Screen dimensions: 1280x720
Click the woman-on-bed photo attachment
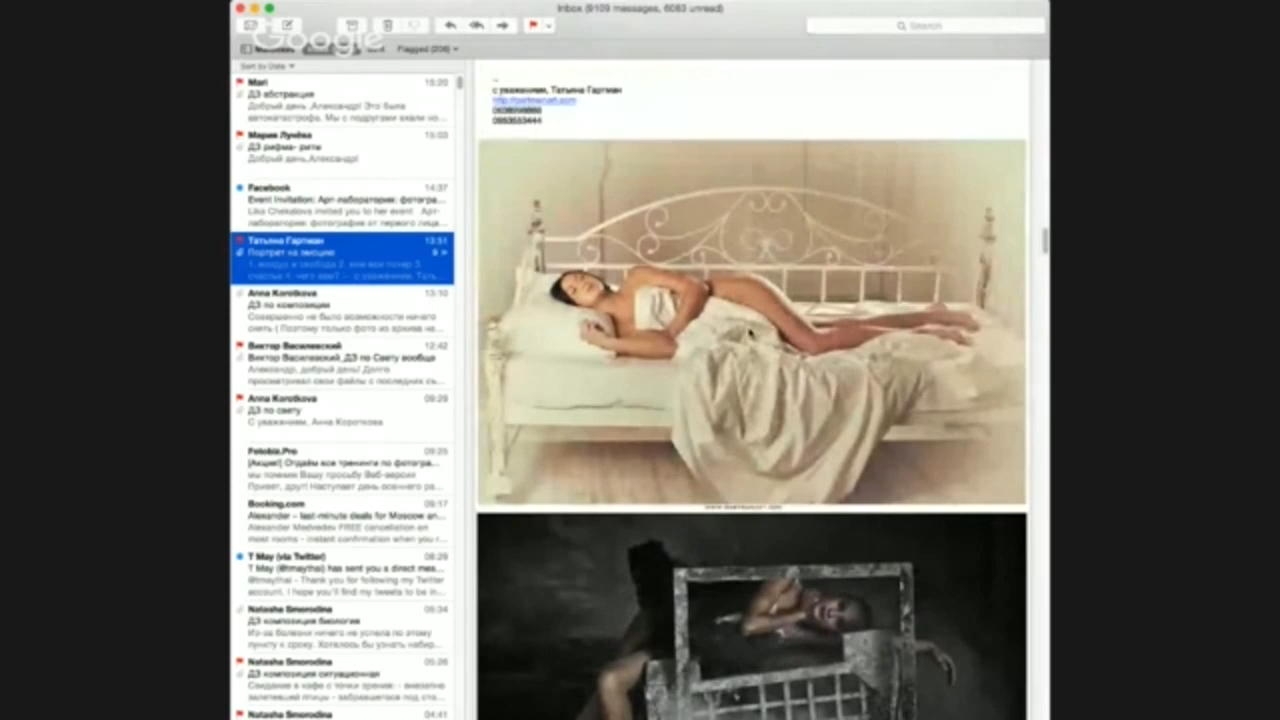752,323
